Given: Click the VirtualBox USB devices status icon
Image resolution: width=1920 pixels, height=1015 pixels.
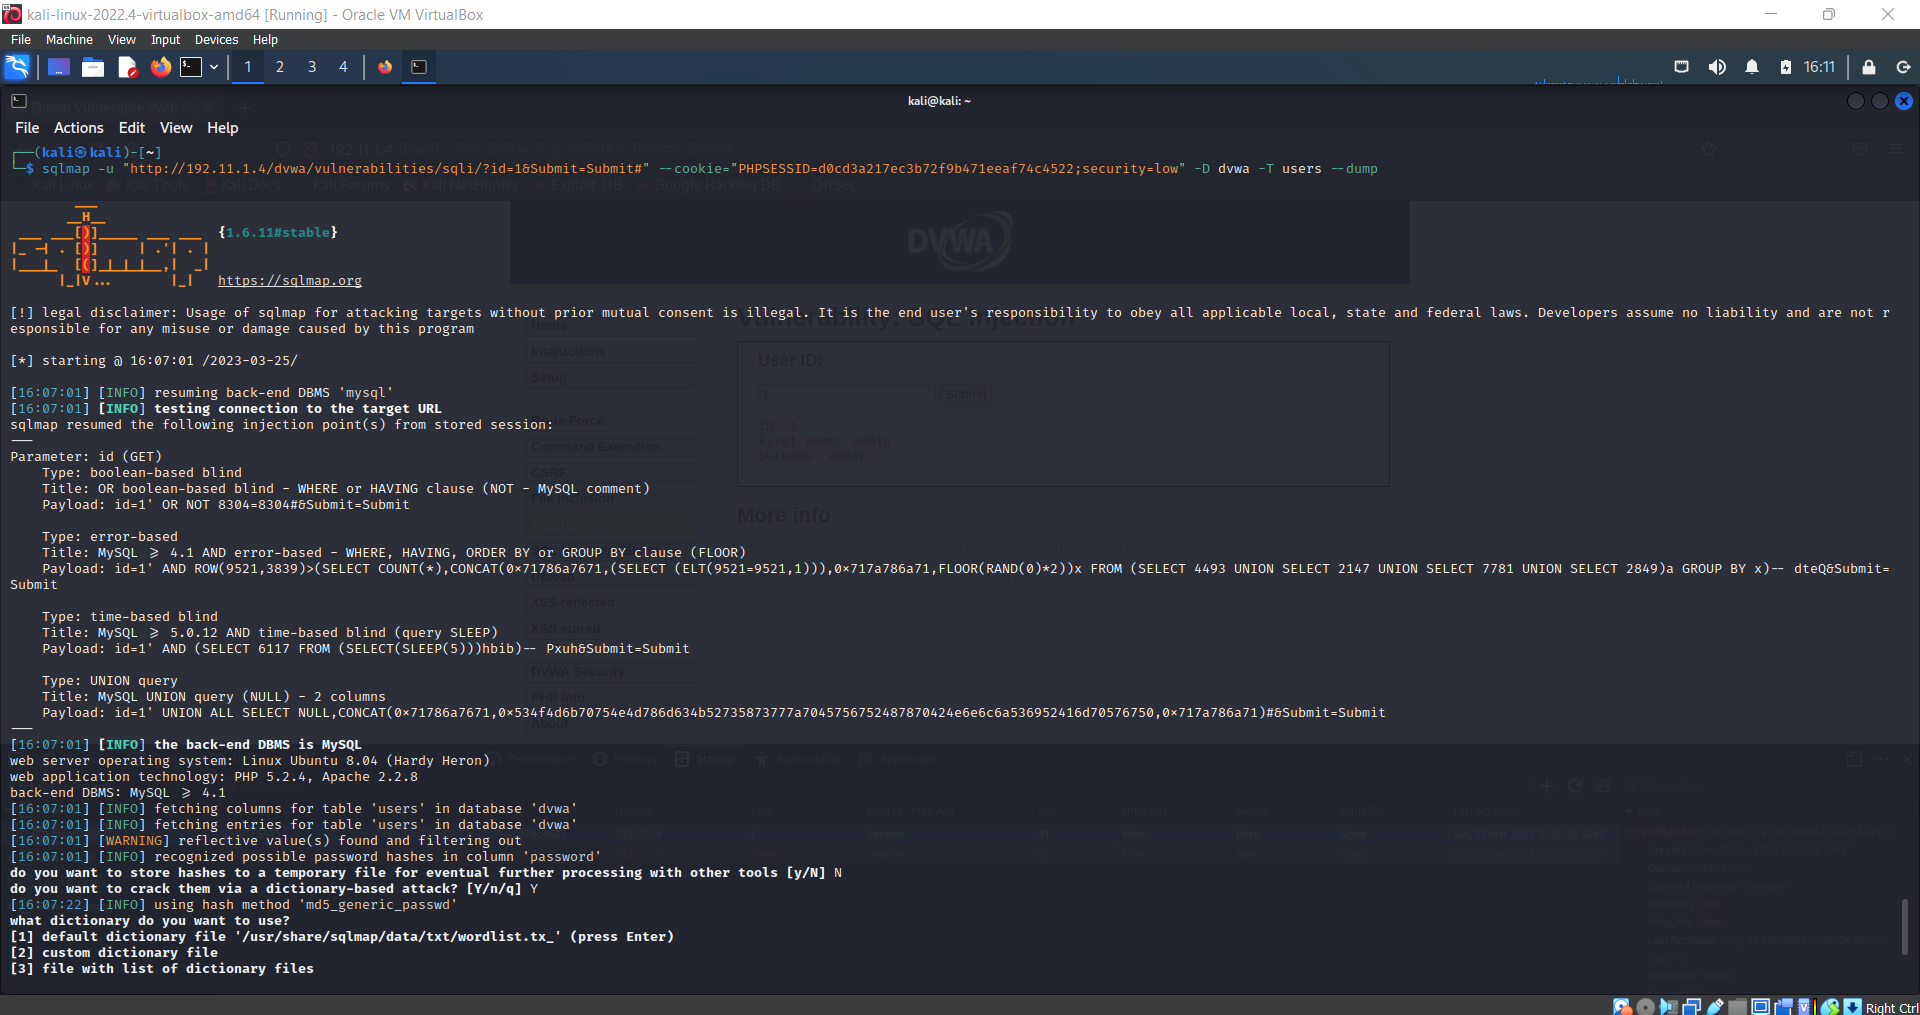Looking at the screenshot, I should tap(1716, 1007).
